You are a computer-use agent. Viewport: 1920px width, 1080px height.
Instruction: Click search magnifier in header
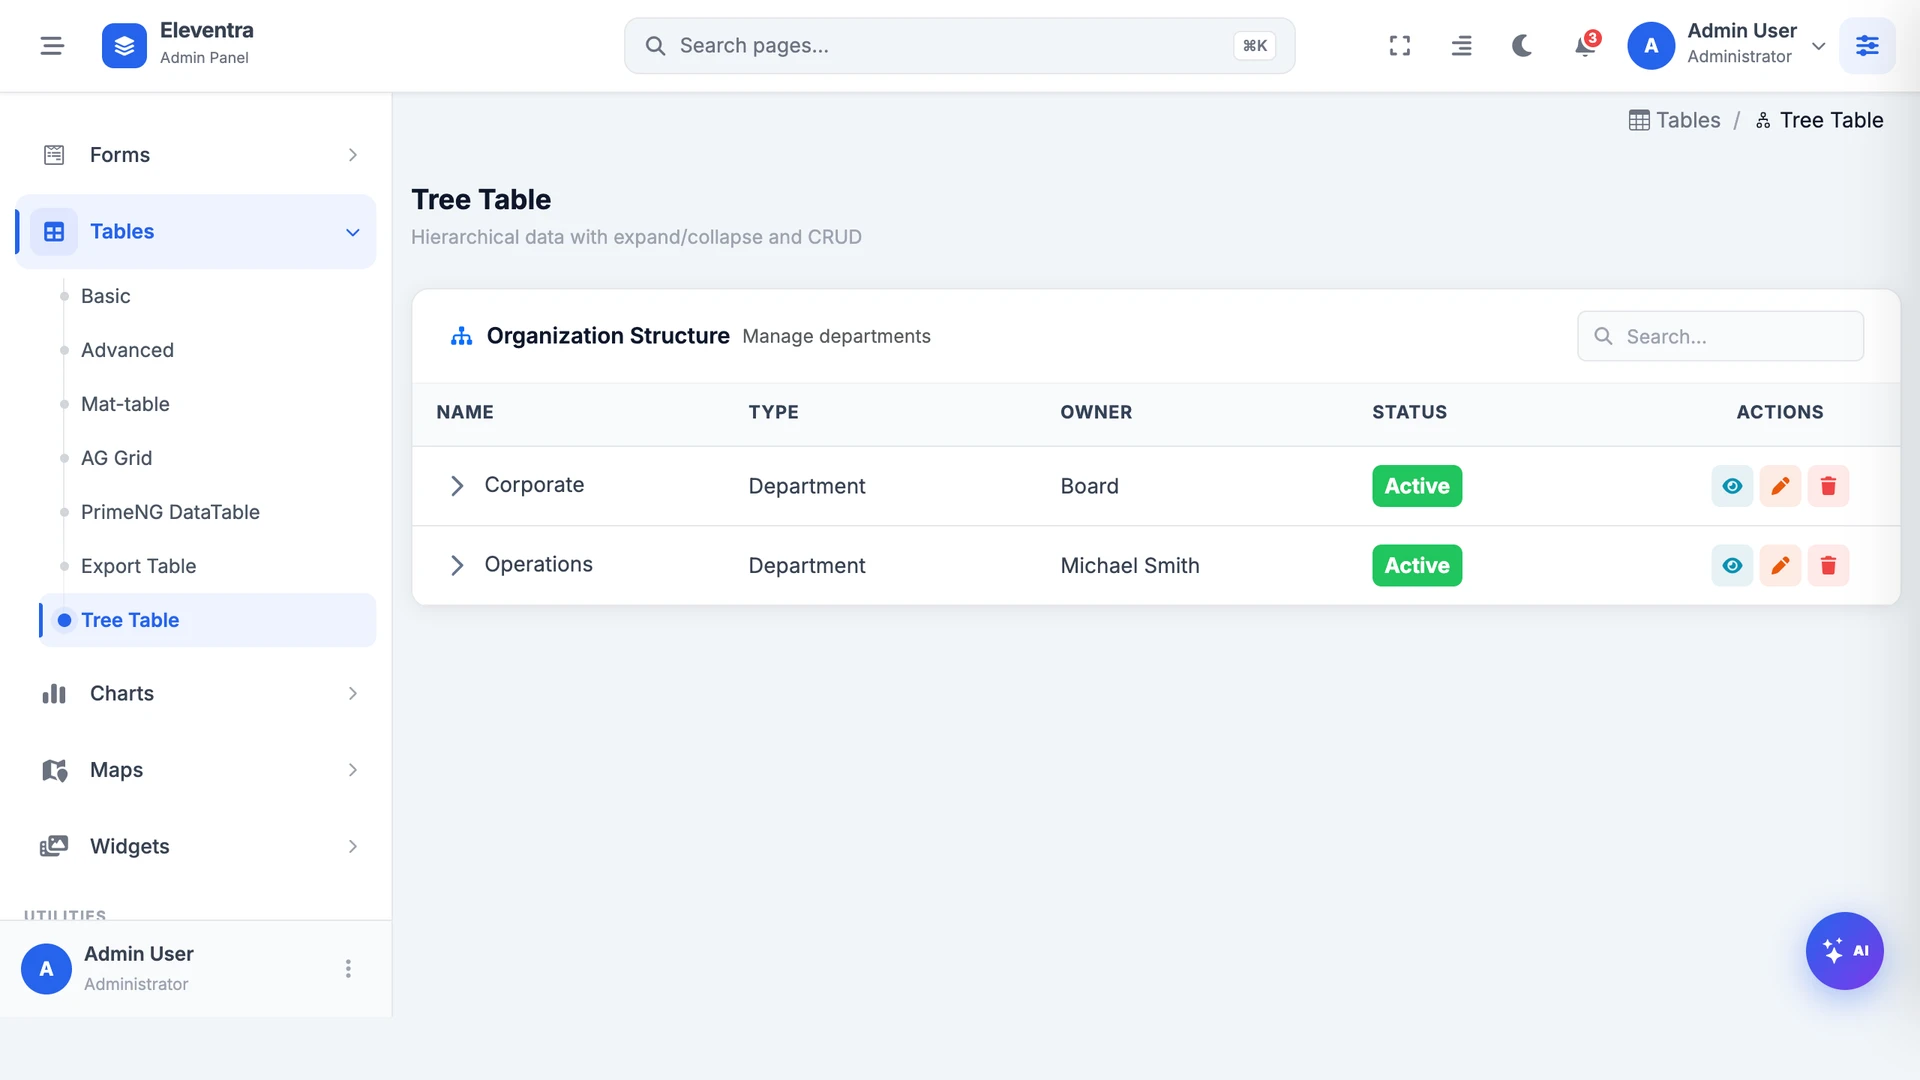click(655, 46)
